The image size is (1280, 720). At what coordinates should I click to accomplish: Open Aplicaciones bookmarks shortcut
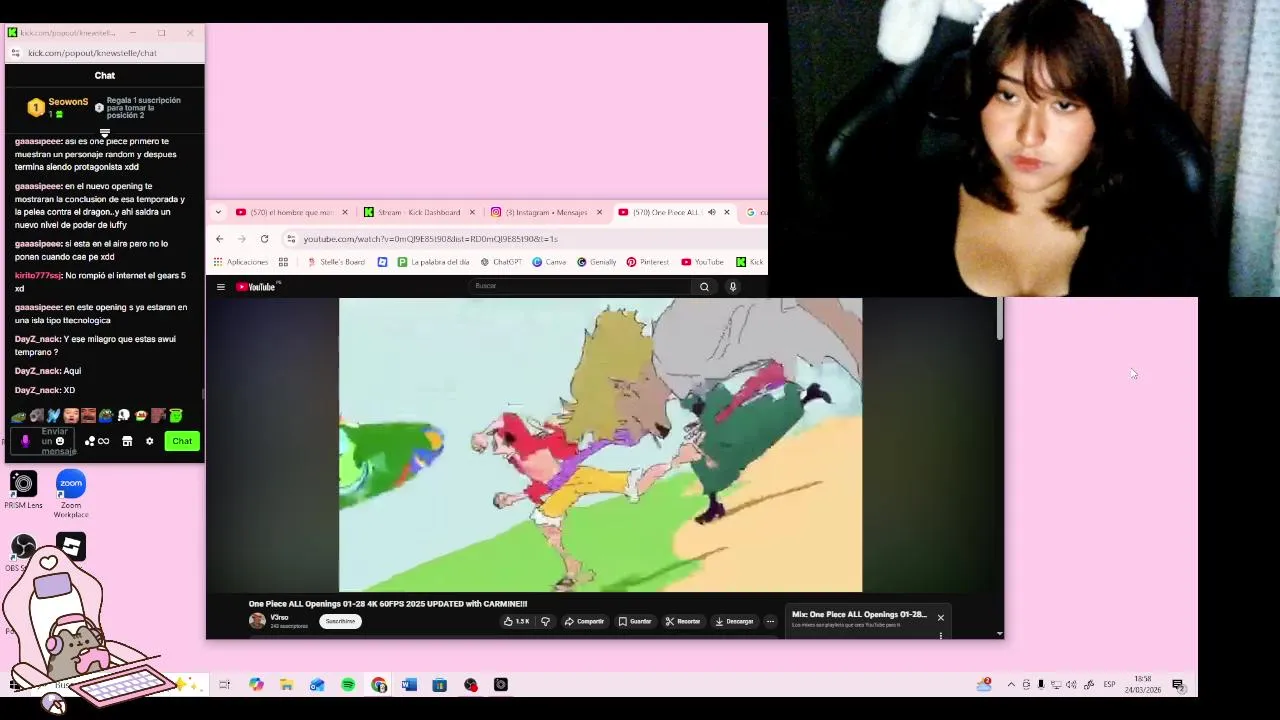point(241,262)
